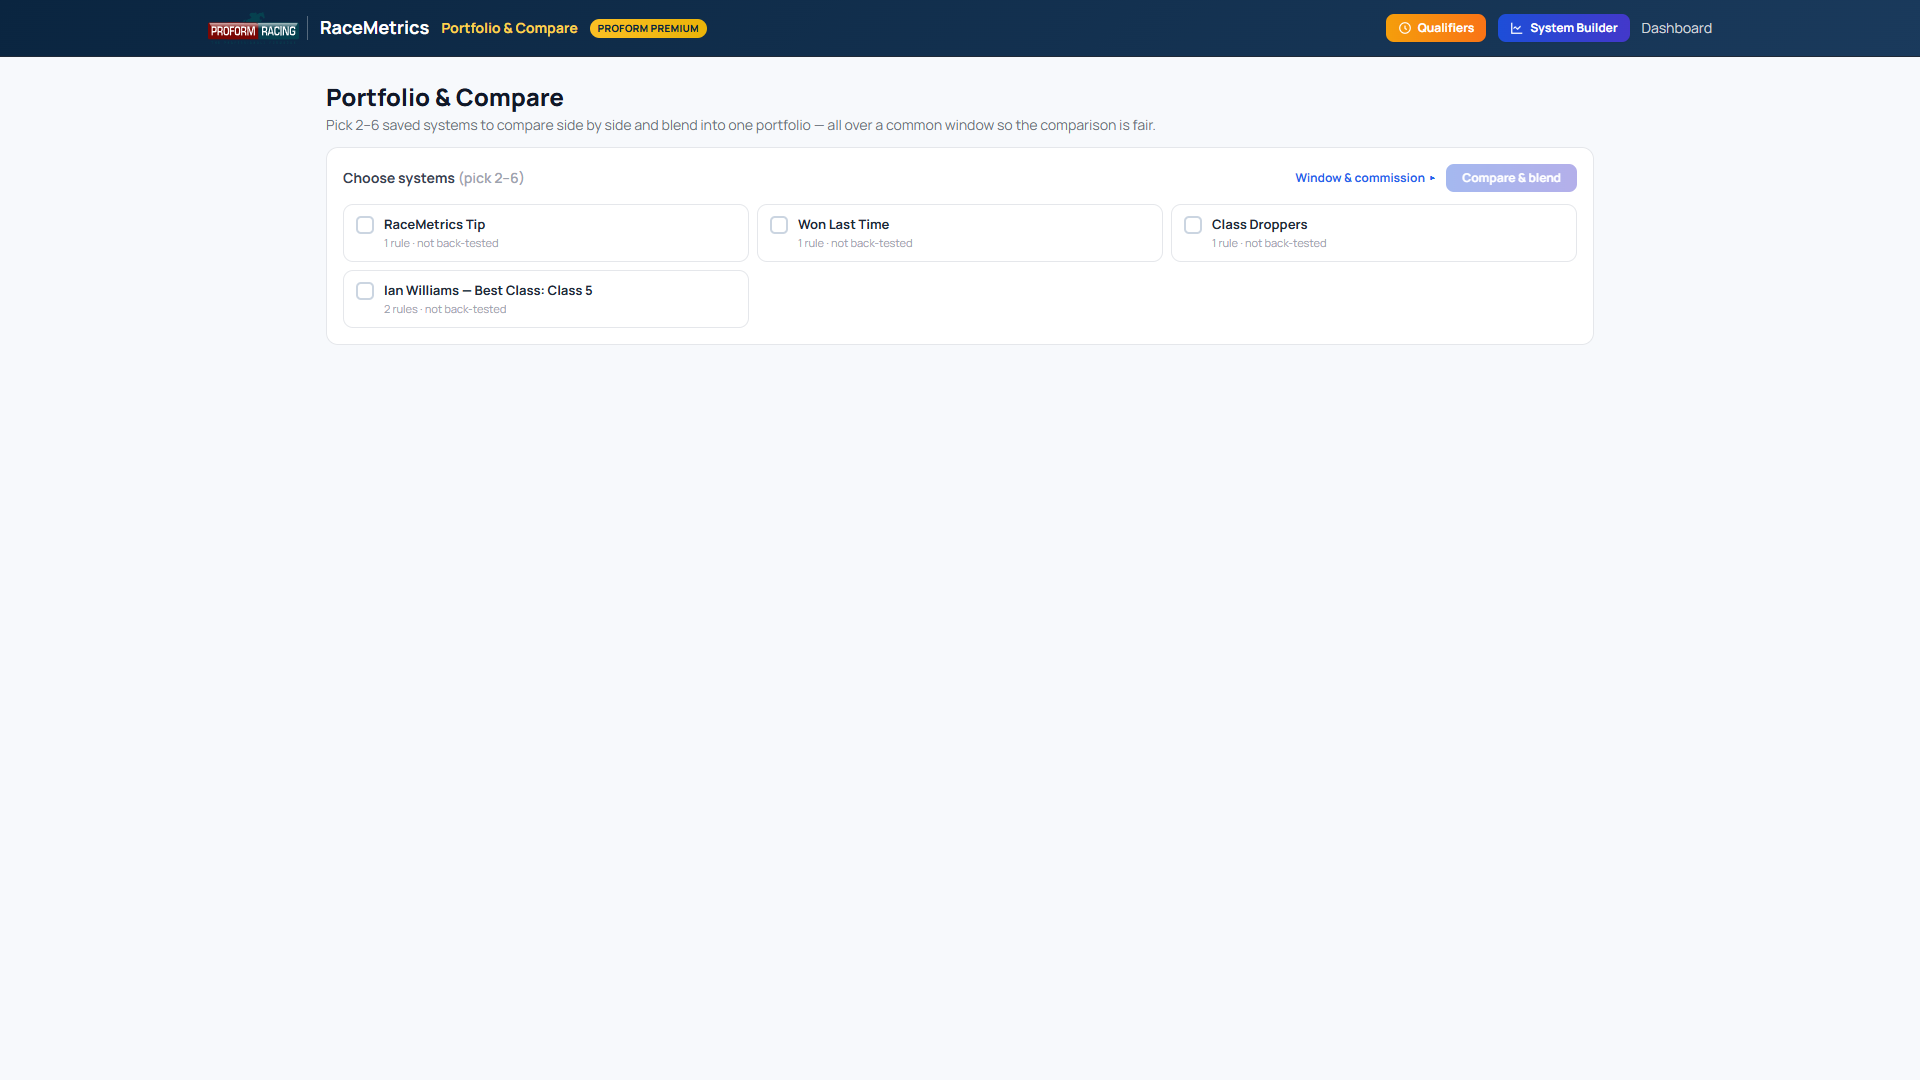Click the Portfolio & Compare page heading
1920x1080 pixels.
tap(445, 97)
